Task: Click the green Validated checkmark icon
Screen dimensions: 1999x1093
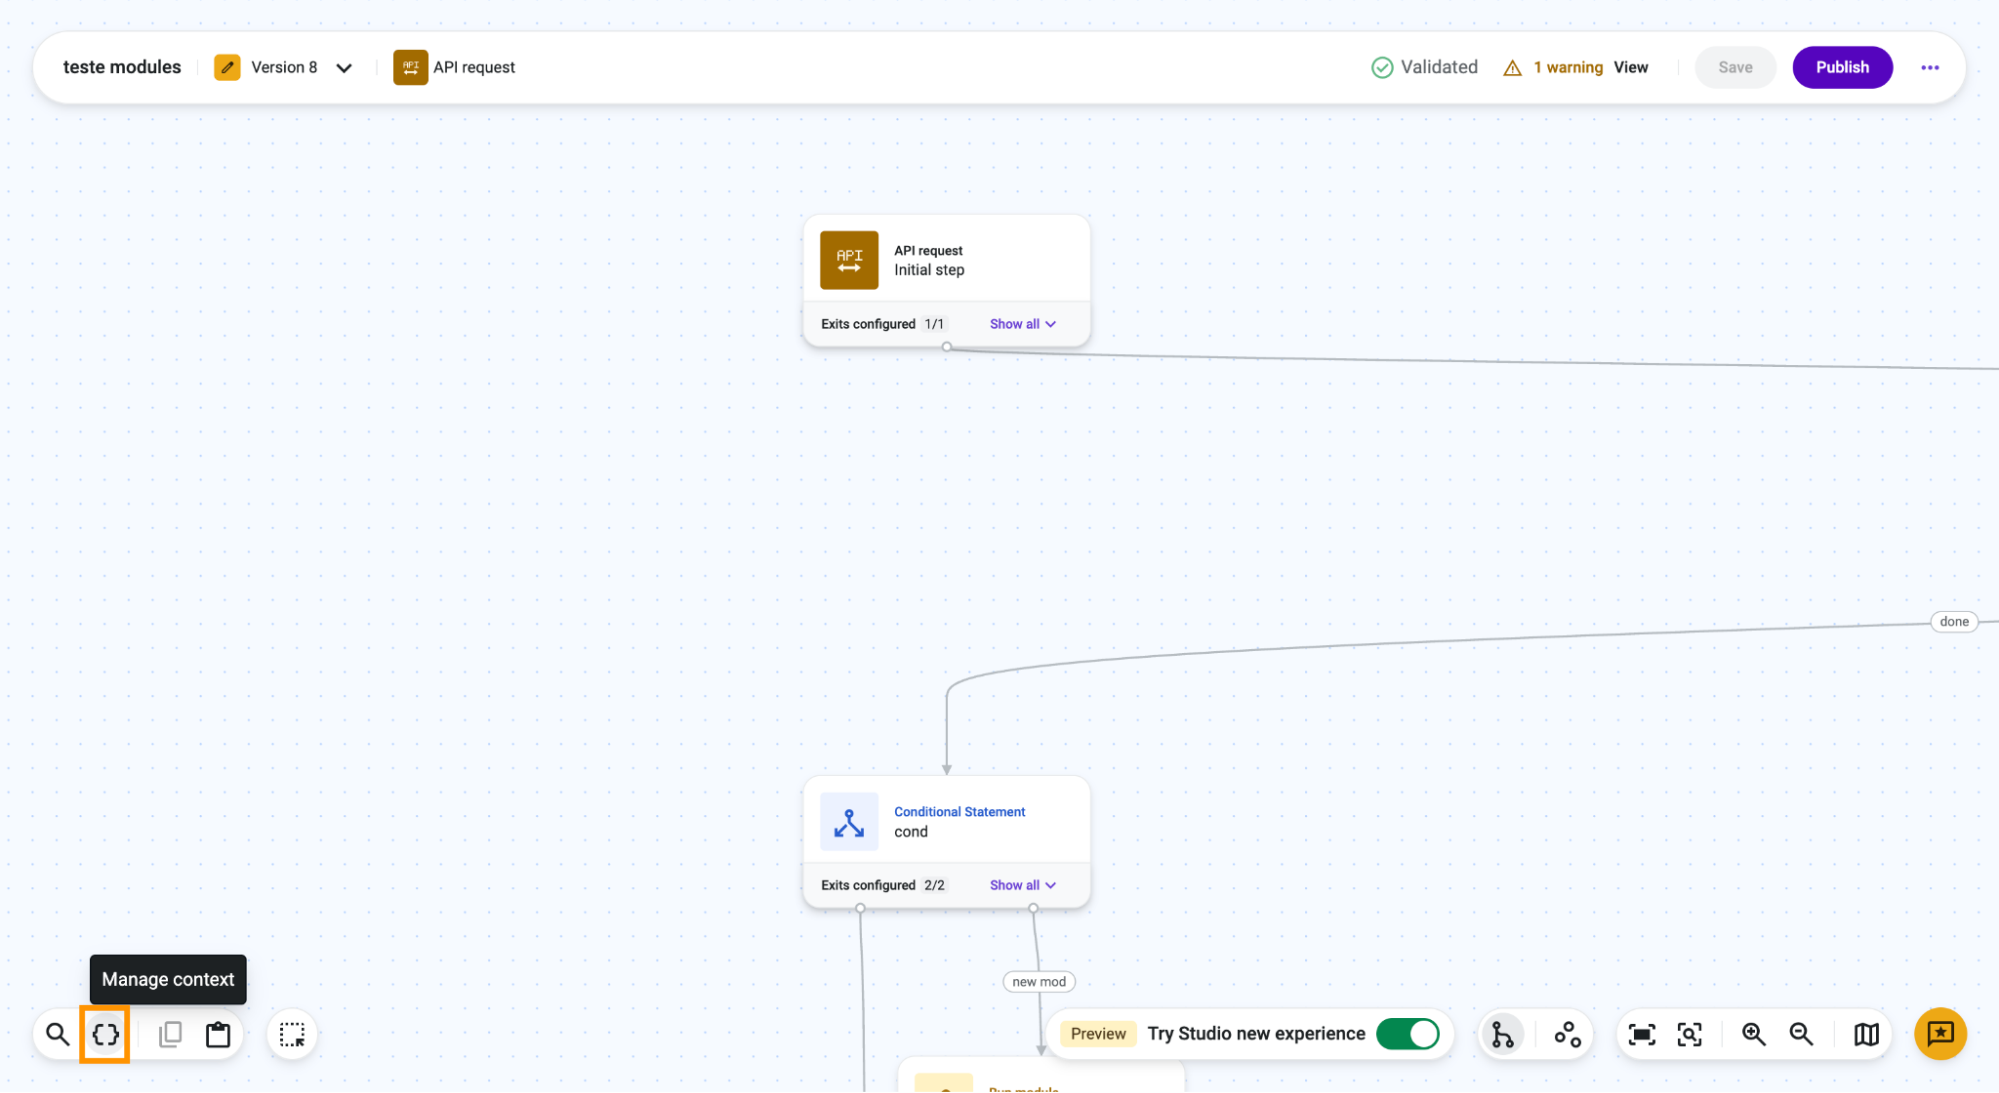Action: point(1382,67)
